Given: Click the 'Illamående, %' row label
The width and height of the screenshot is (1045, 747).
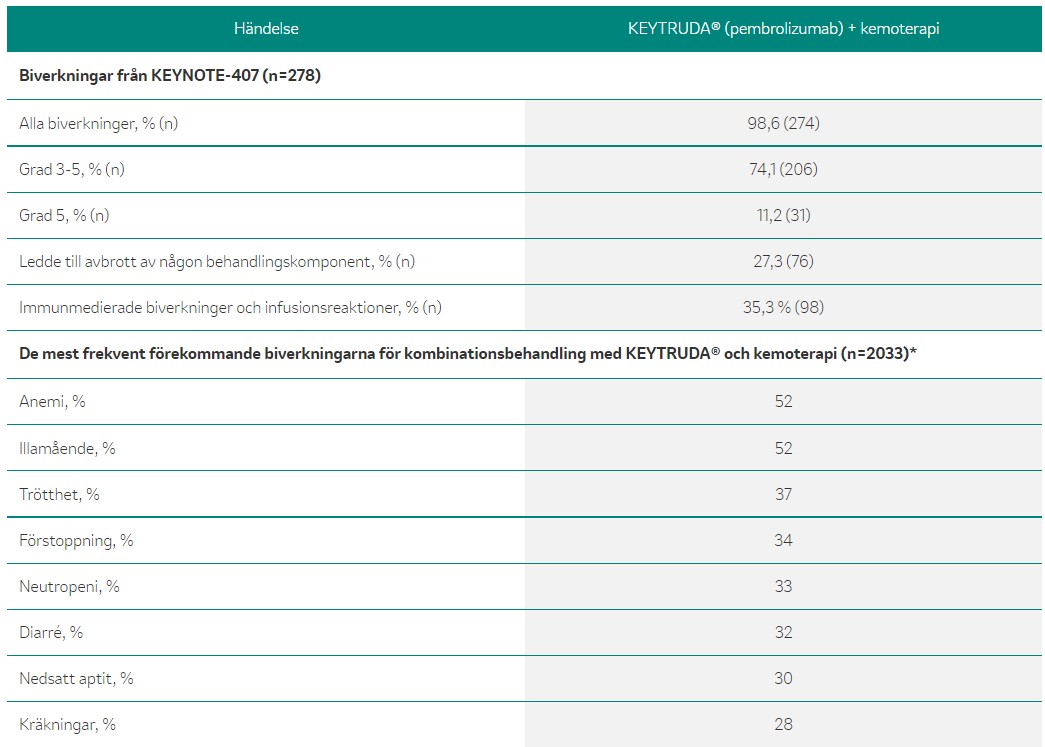Looking at the screenshot, I should tap(67, 448).
